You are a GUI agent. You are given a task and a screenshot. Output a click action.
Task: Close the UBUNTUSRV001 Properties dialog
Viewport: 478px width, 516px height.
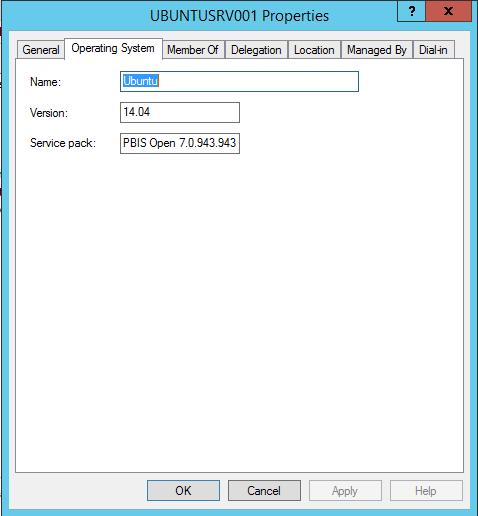449,12
